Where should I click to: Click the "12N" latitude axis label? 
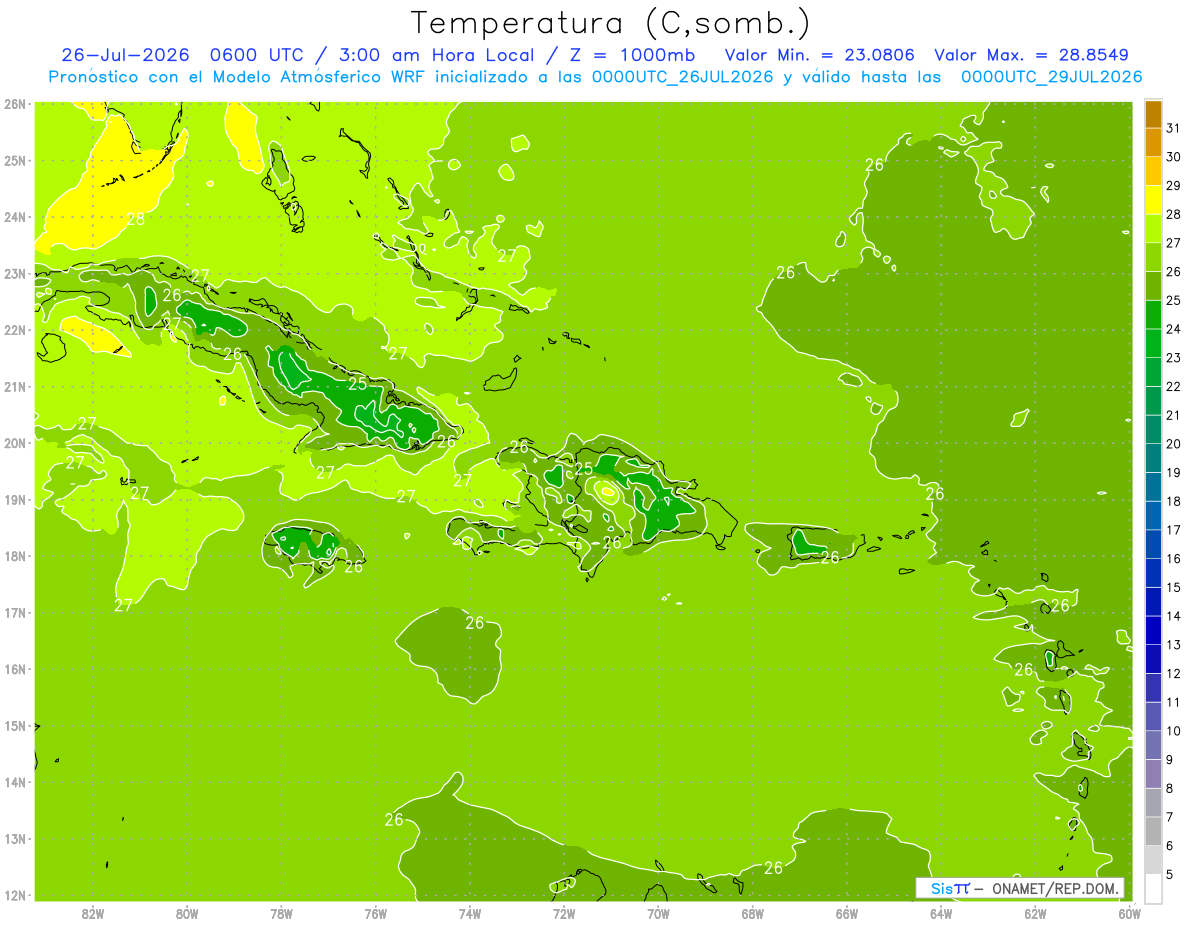15,895
